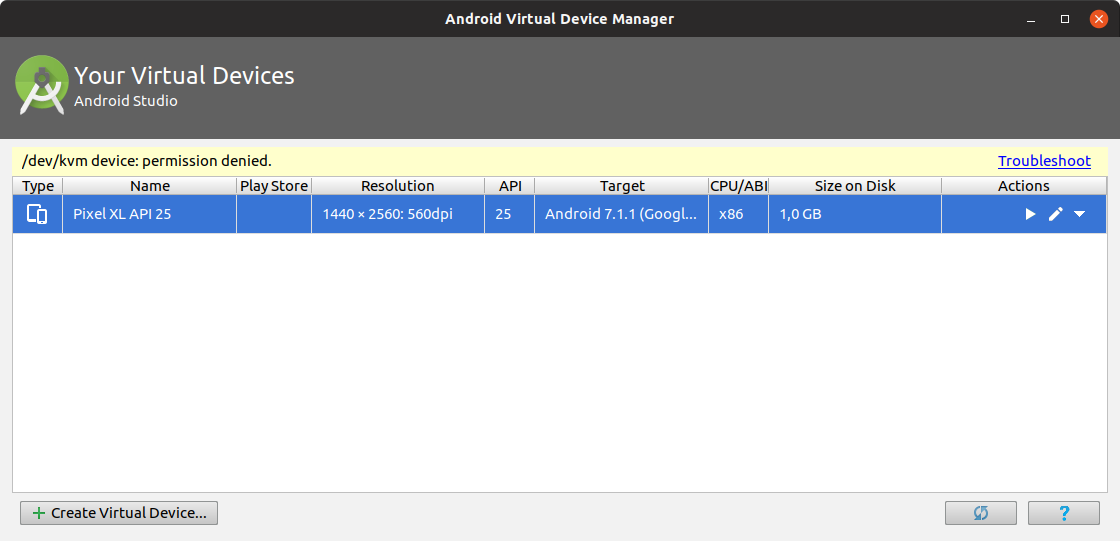Click the Size on Disk column header
Viewport: 1120px width, 541px height.
[x=855, y=186]
